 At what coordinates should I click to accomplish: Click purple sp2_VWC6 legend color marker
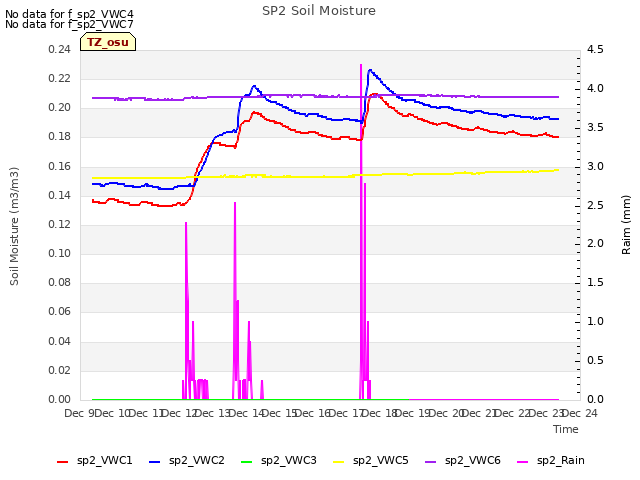pyautogui.click(x=431, y=462)
